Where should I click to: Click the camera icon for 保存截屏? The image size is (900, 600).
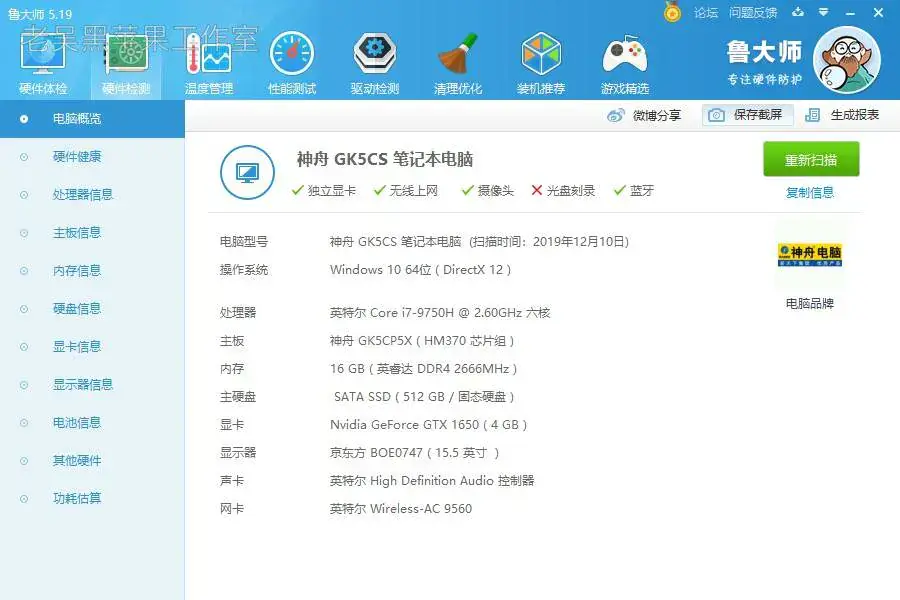pyautogui.click(x=716, y=115)
